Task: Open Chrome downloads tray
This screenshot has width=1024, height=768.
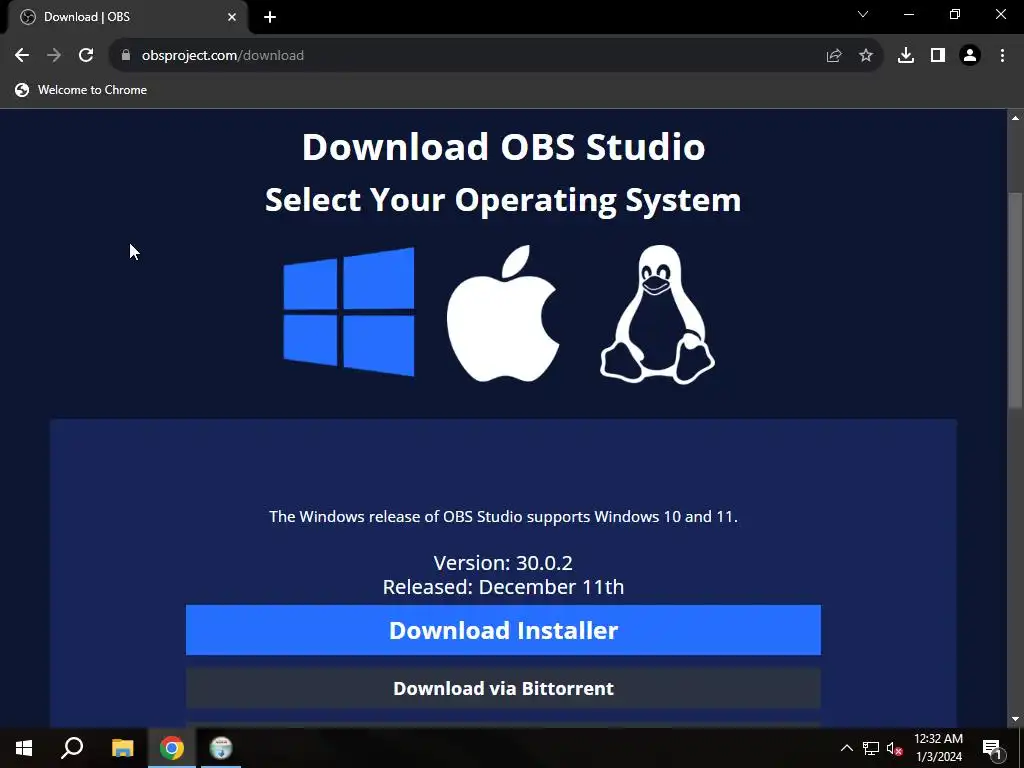Action: (906, 56)
